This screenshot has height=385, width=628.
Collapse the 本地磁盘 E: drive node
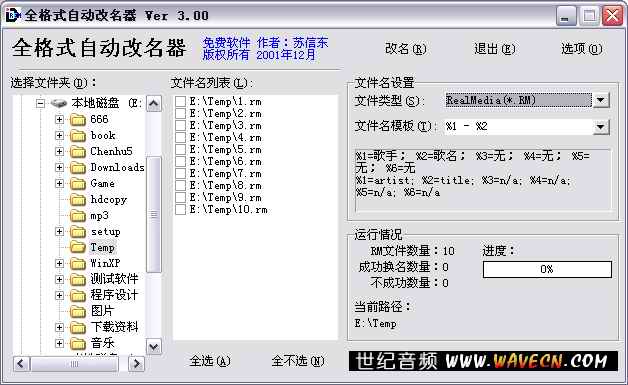point(40,103)
